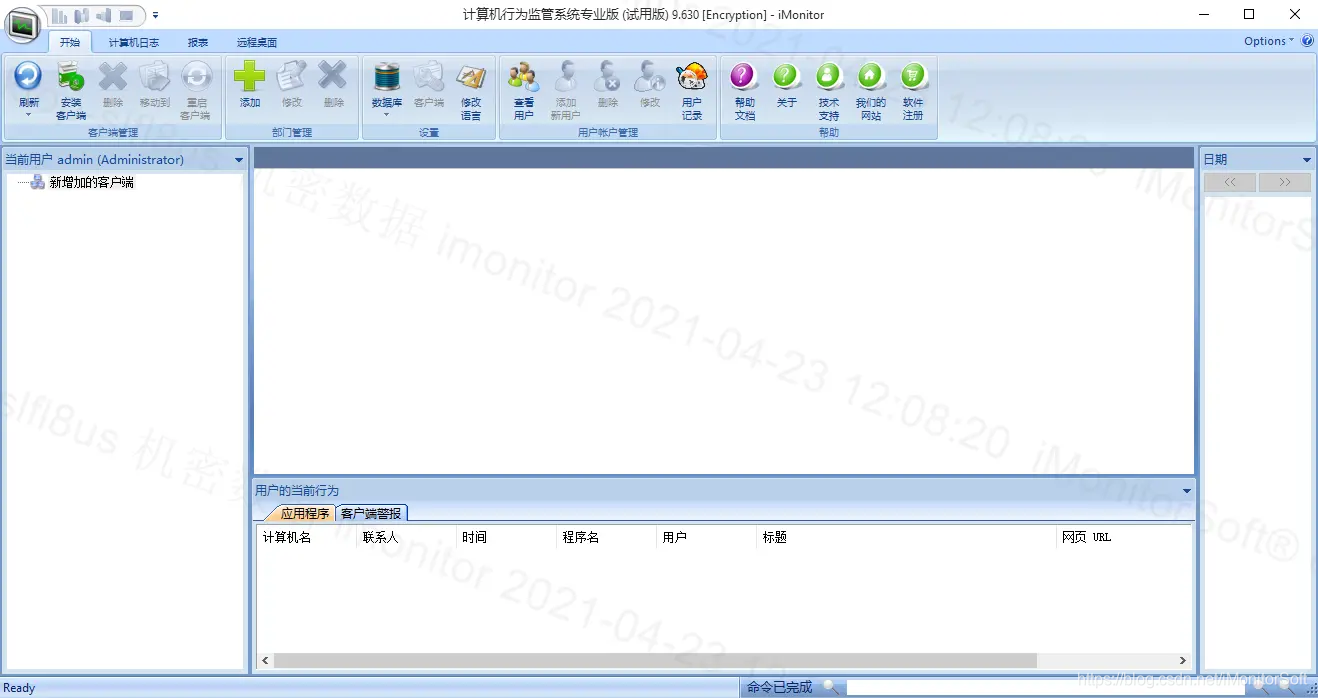This screenshot has height=698, width=1318.
Task: Click the search magnifier icon in status bar
Action: 830,687
